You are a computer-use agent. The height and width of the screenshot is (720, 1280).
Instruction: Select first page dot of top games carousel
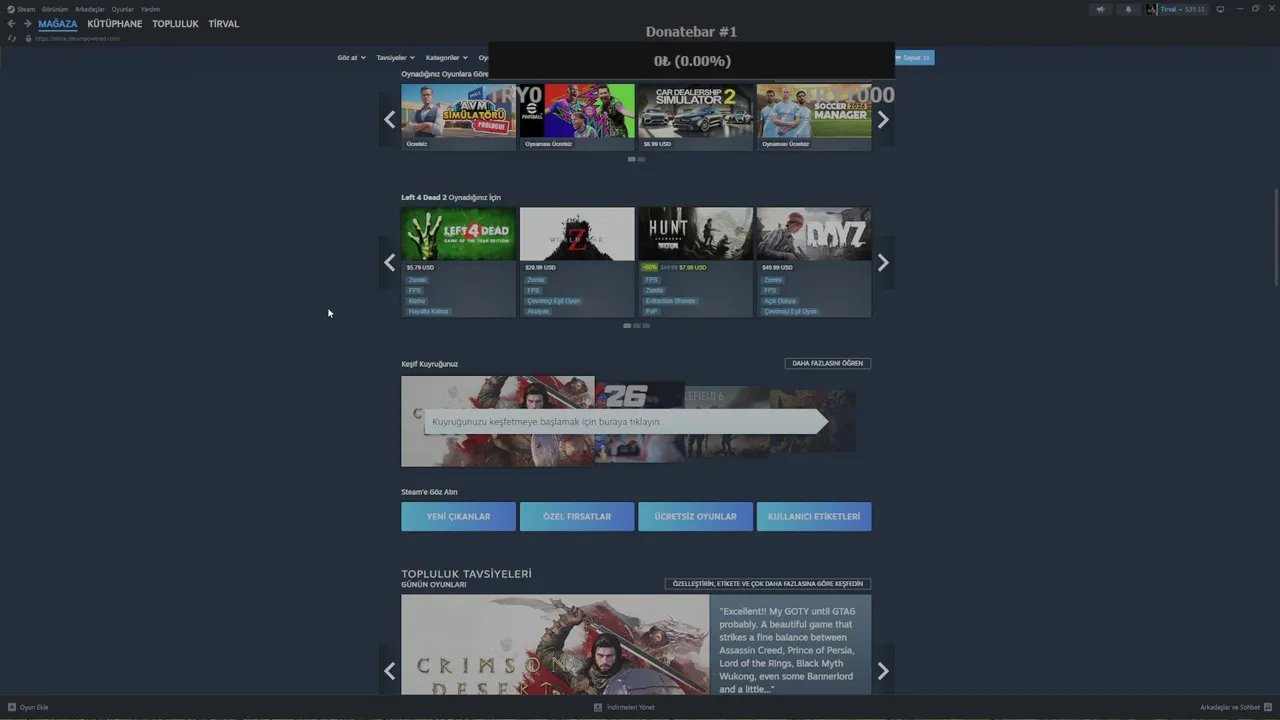point(631,159)
